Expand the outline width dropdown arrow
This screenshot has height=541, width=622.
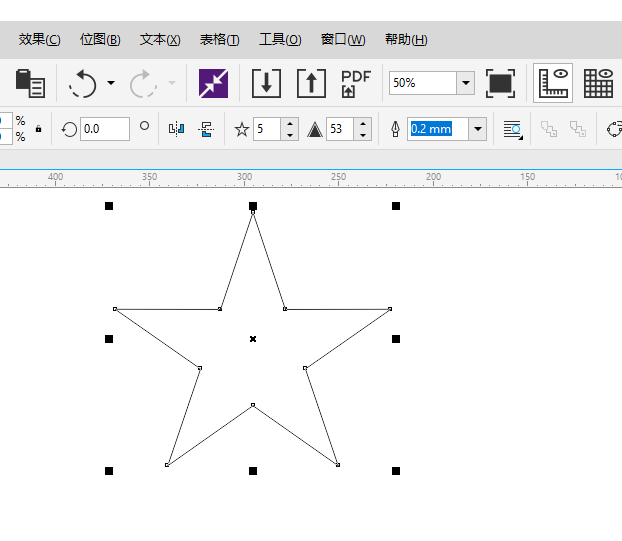[478, 129]
